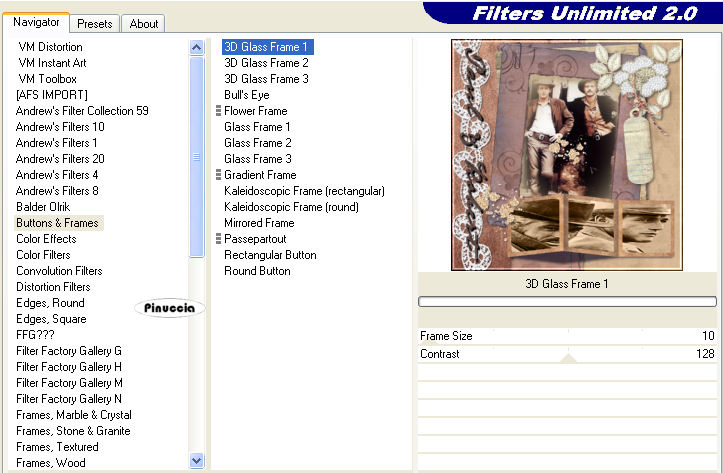Screen dimensions: 723x473
Task: Select FFG??? category
Action: point(35,335)
